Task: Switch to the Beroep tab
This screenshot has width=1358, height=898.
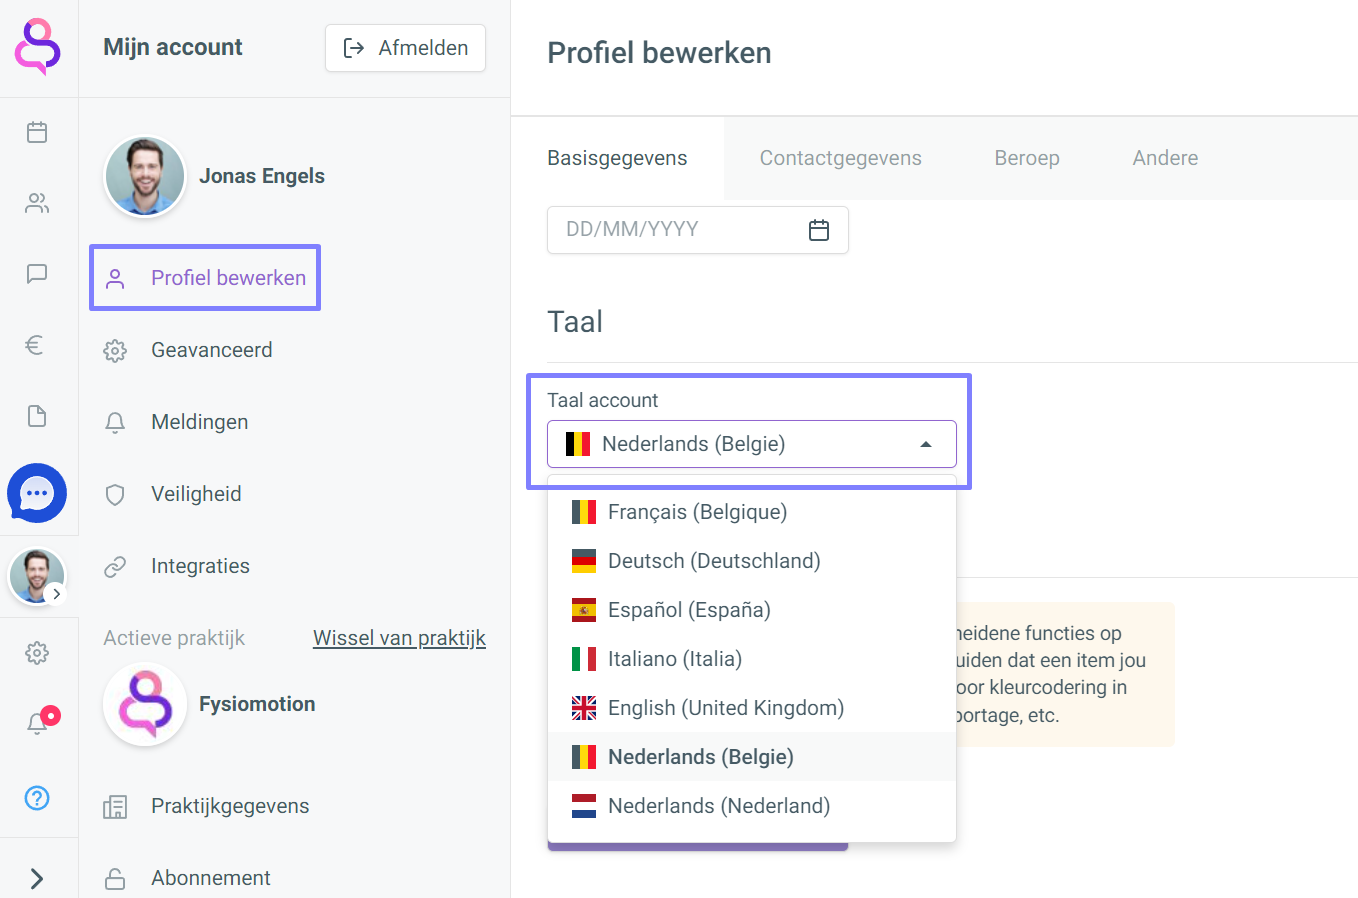Action: pyautogui.click(x=1027, y=158)
